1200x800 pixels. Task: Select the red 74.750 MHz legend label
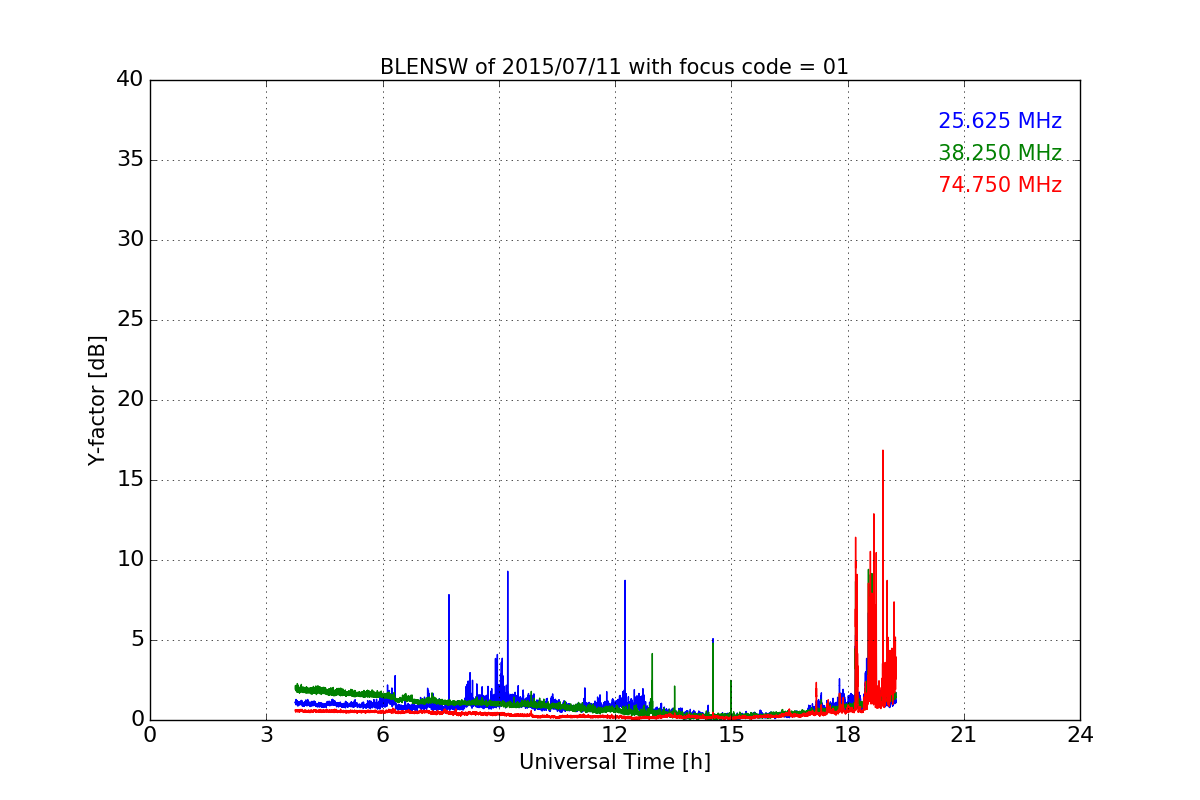pos(1000,185)
